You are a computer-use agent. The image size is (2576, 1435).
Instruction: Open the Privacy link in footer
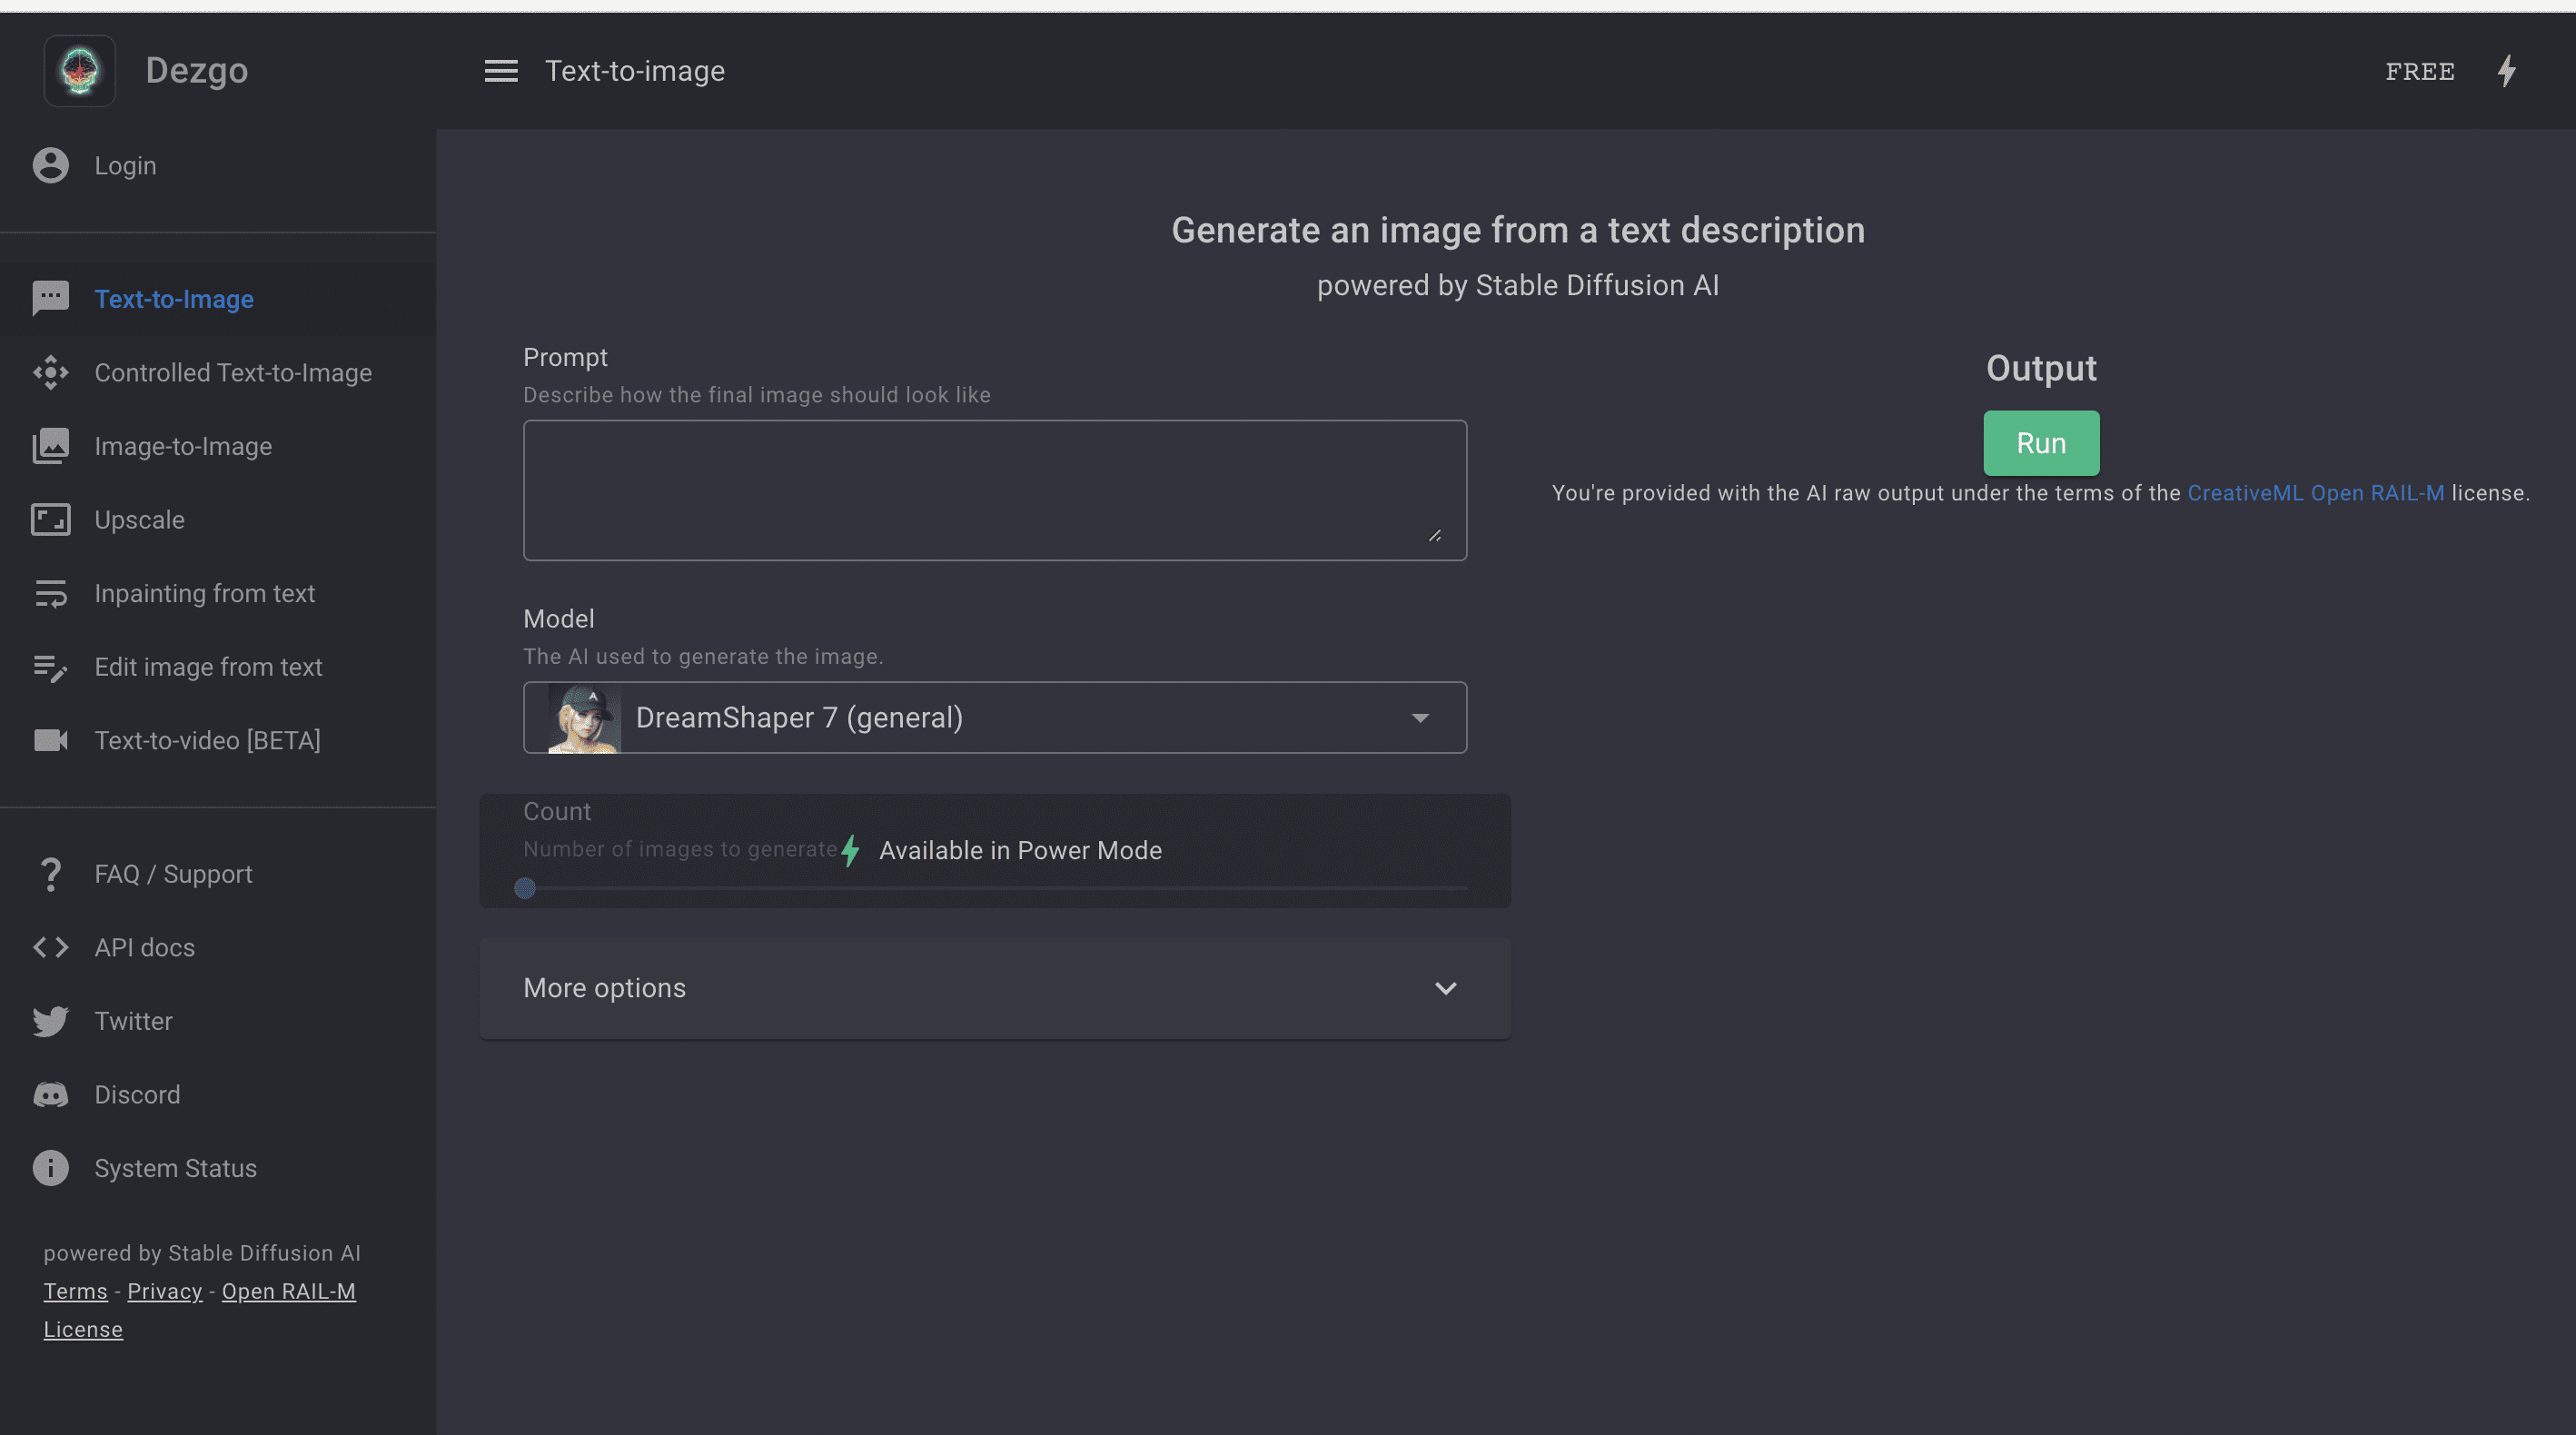click(x=164, y=1291)
